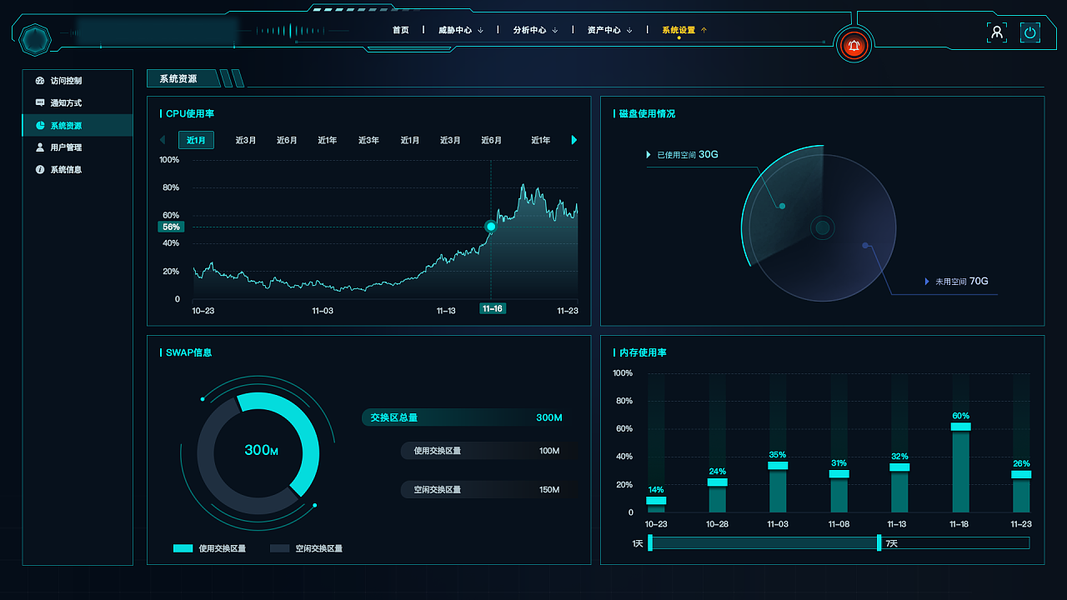The height and width of the screenshot is (600, 1067).
Task: Collapse the 系统设置 dropdown menu
Action: click(684, 30)
